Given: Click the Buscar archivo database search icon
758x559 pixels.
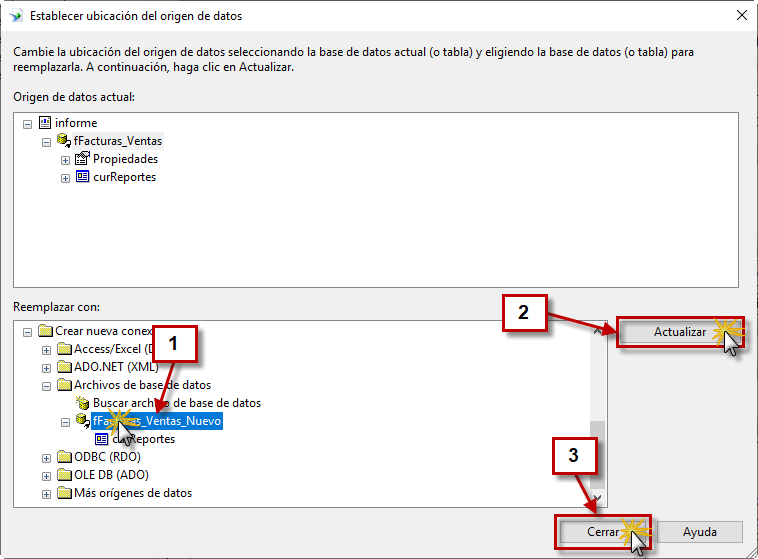Looking at the screenshot, I should [x=83, y=403].
